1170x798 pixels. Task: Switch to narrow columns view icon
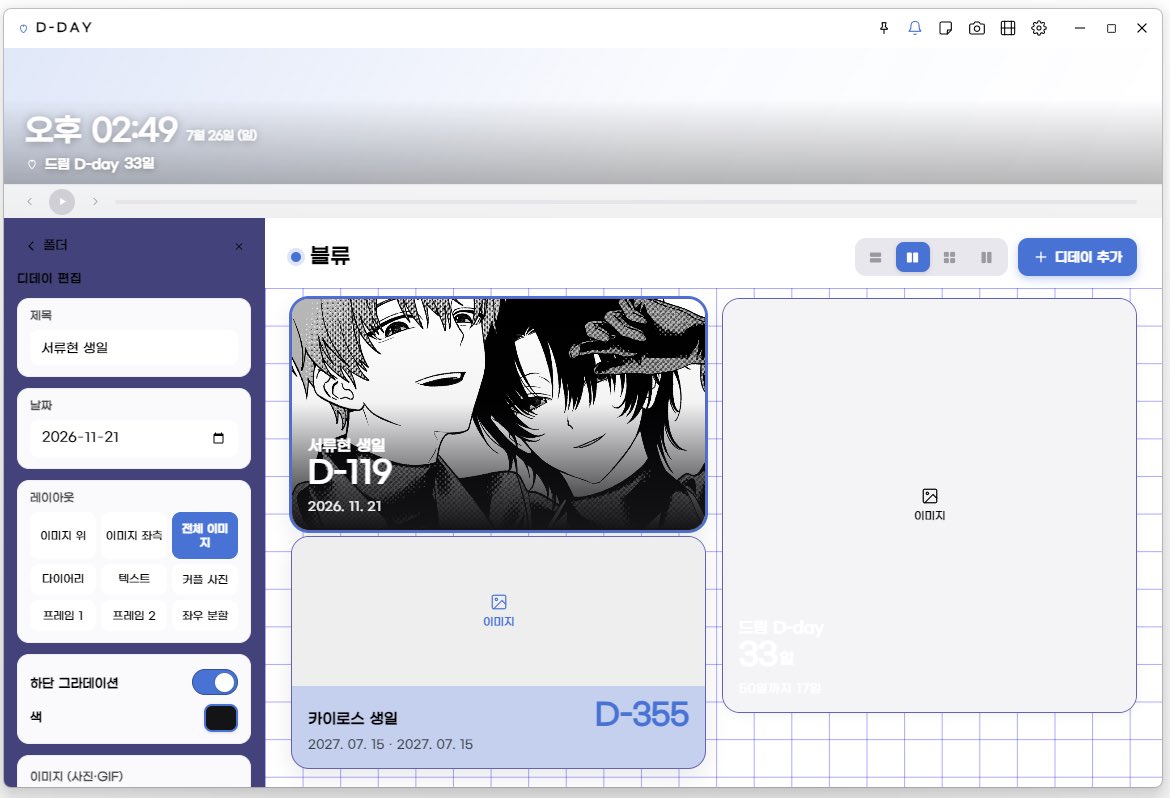pyautogui.click(x=986, y=258)
